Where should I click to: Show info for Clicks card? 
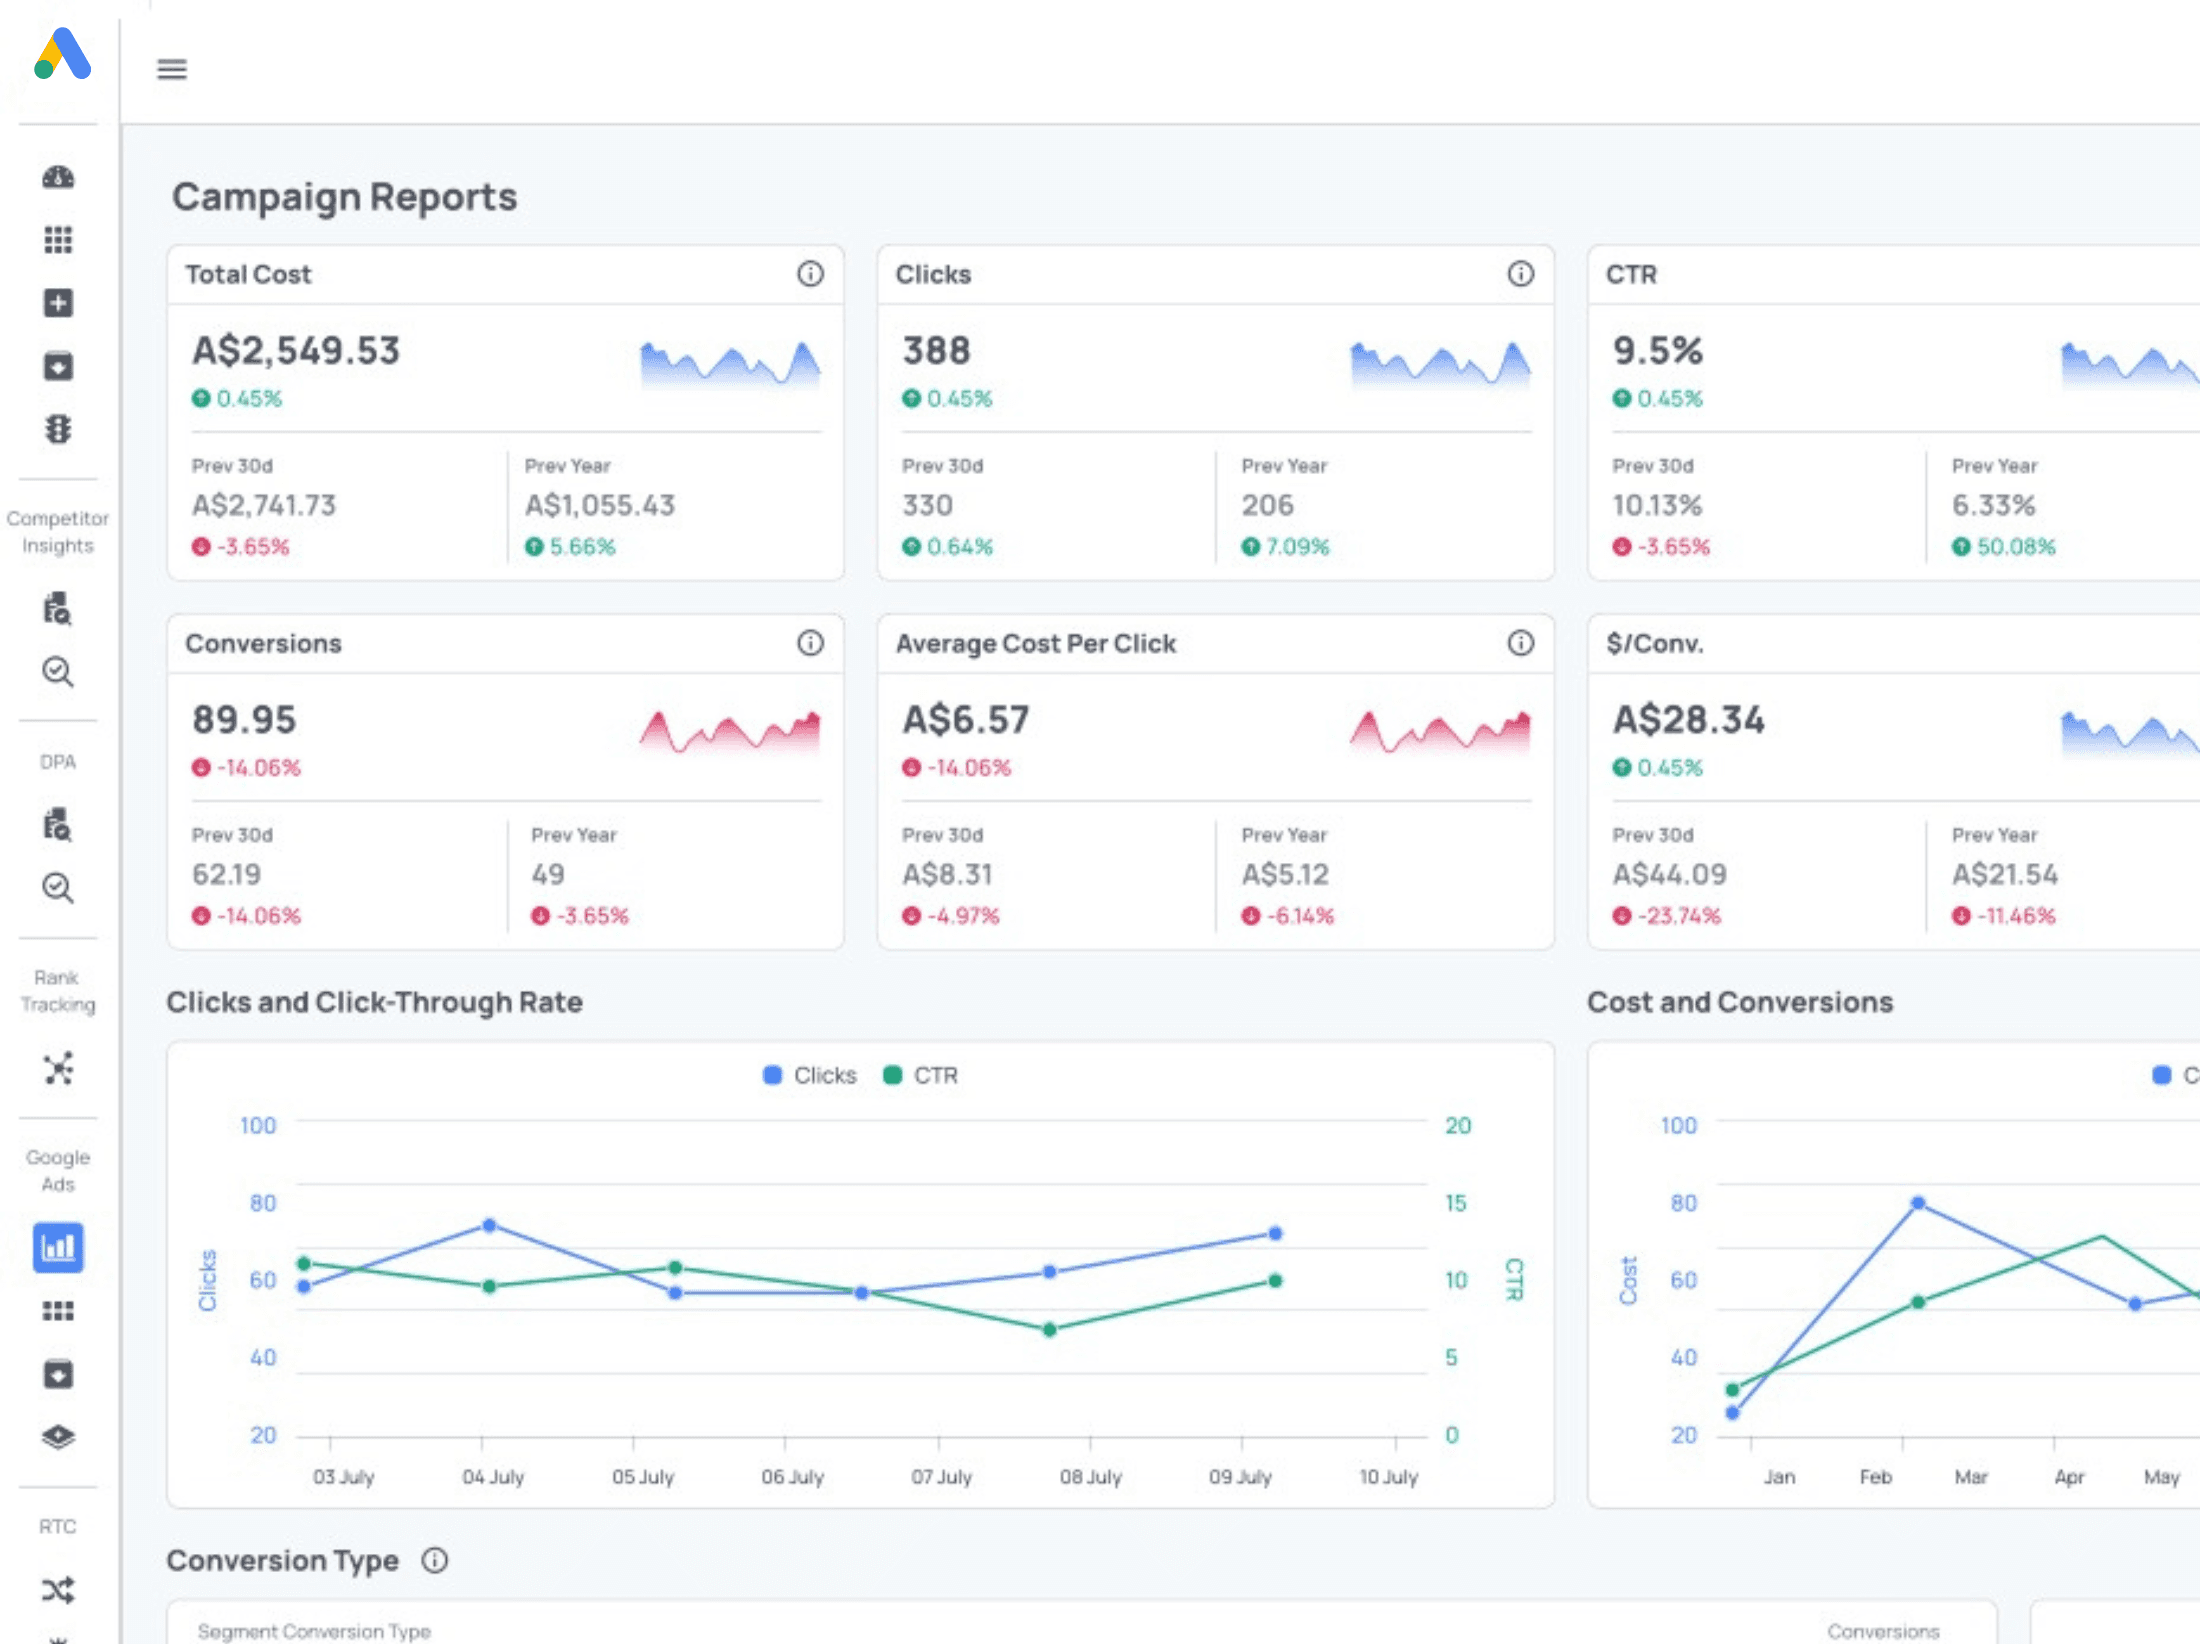[1520, 274]
